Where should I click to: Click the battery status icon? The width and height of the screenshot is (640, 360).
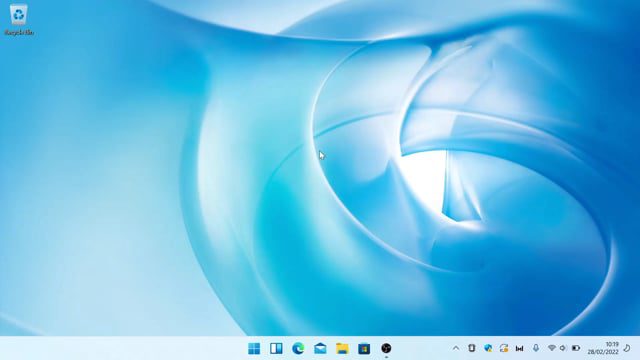pos(576,348)
